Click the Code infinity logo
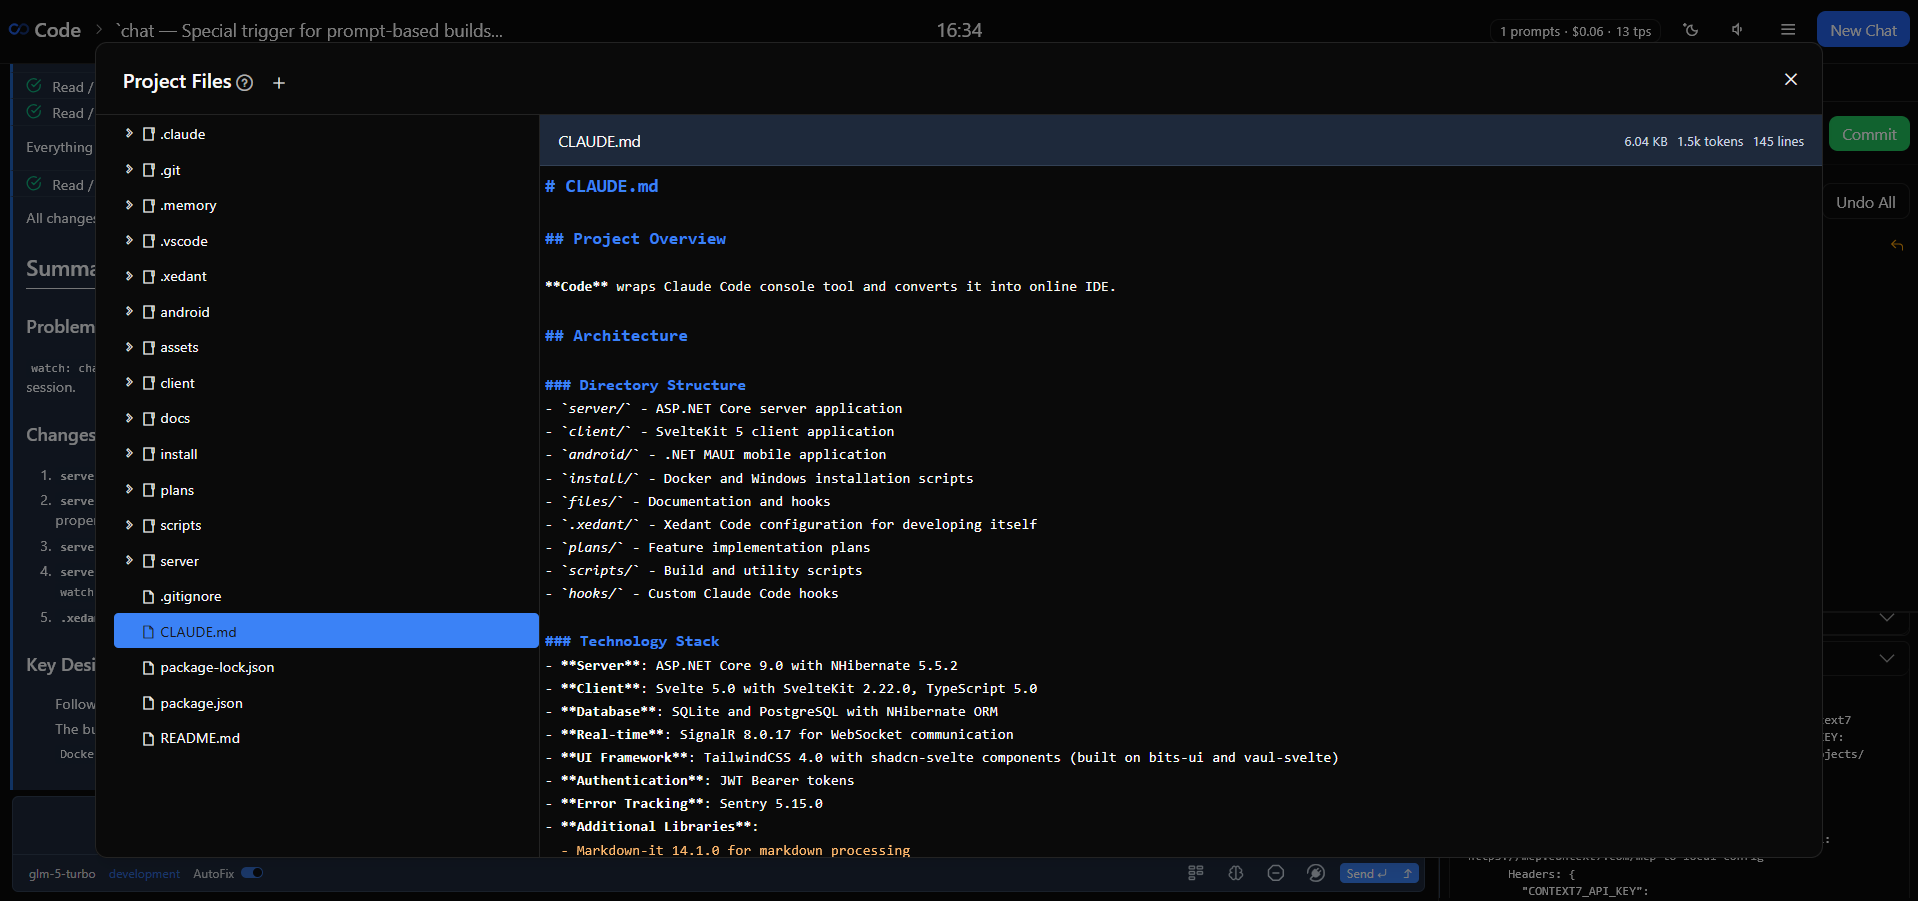Viewport: 1918px width, 901px height. point(18,30)
